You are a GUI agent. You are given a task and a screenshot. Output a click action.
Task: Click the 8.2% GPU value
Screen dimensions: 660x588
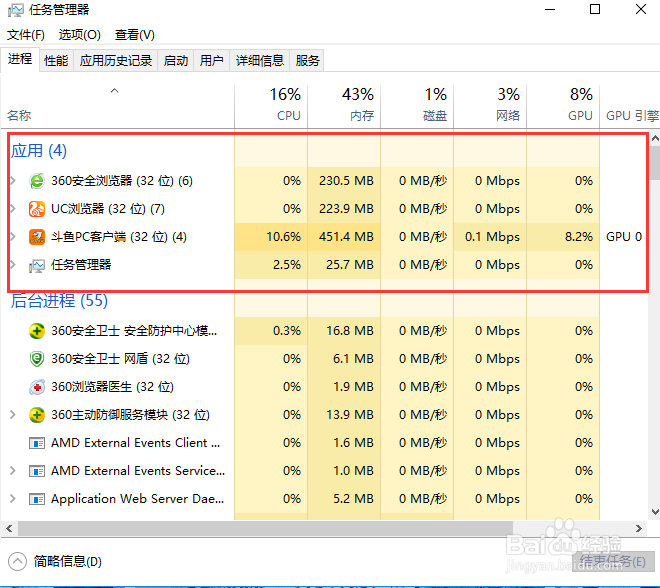click(x=579, y=237)
